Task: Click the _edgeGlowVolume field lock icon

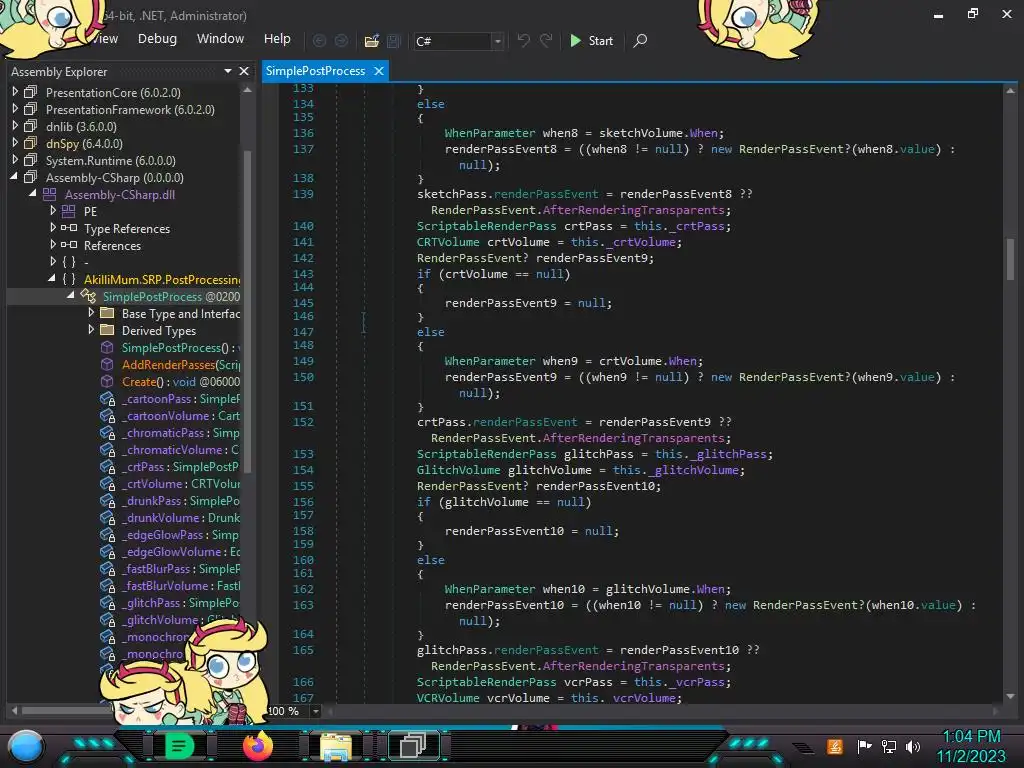Action: [x=107, y=552]
